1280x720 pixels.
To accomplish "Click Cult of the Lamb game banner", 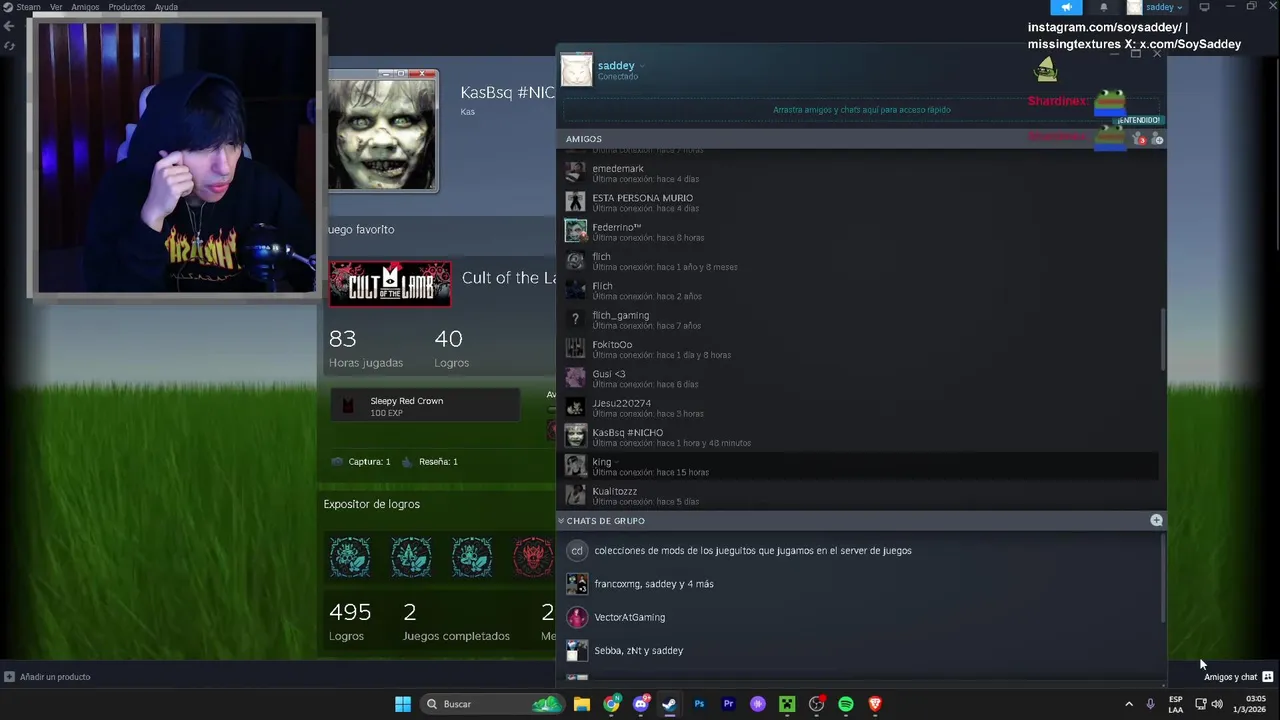I will tap(390, 284).
